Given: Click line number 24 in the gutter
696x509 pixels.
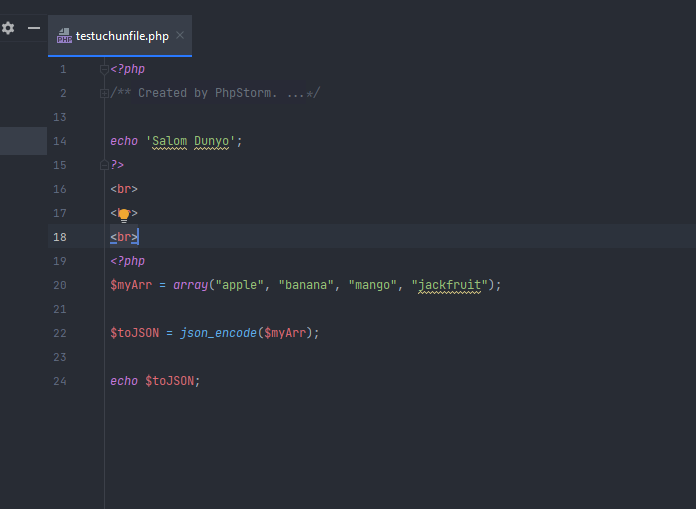Looking at the screenshot, I should coord(60,381).
